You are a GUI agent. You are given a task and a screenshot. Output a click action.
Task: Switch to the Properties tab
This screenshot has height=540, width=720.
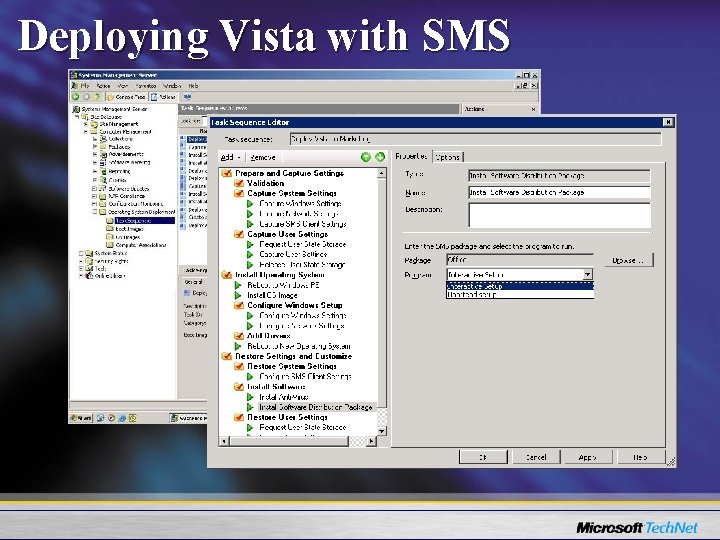tap(411, 156)
